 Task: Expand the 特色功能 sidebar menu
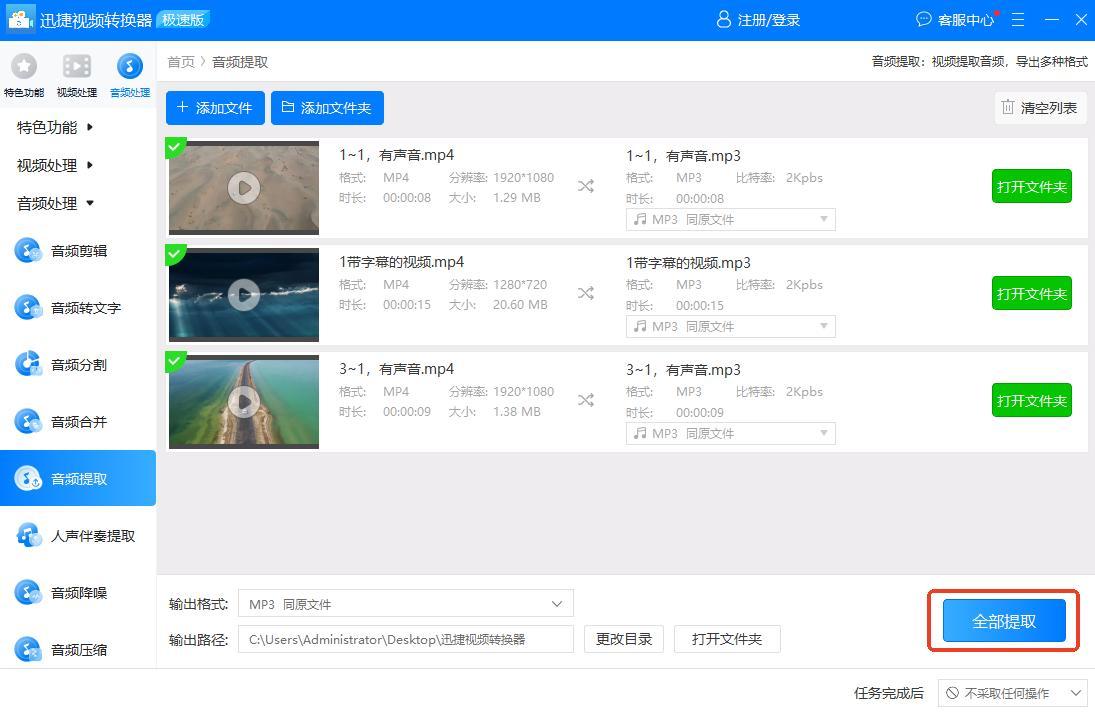tap(55, 127)
